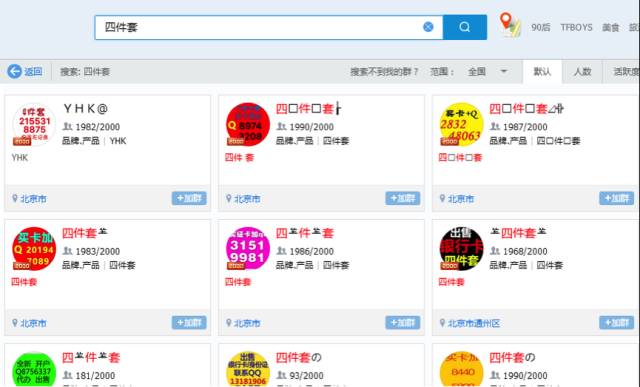Open group title of 1990/2000 card

click(309, 109)
